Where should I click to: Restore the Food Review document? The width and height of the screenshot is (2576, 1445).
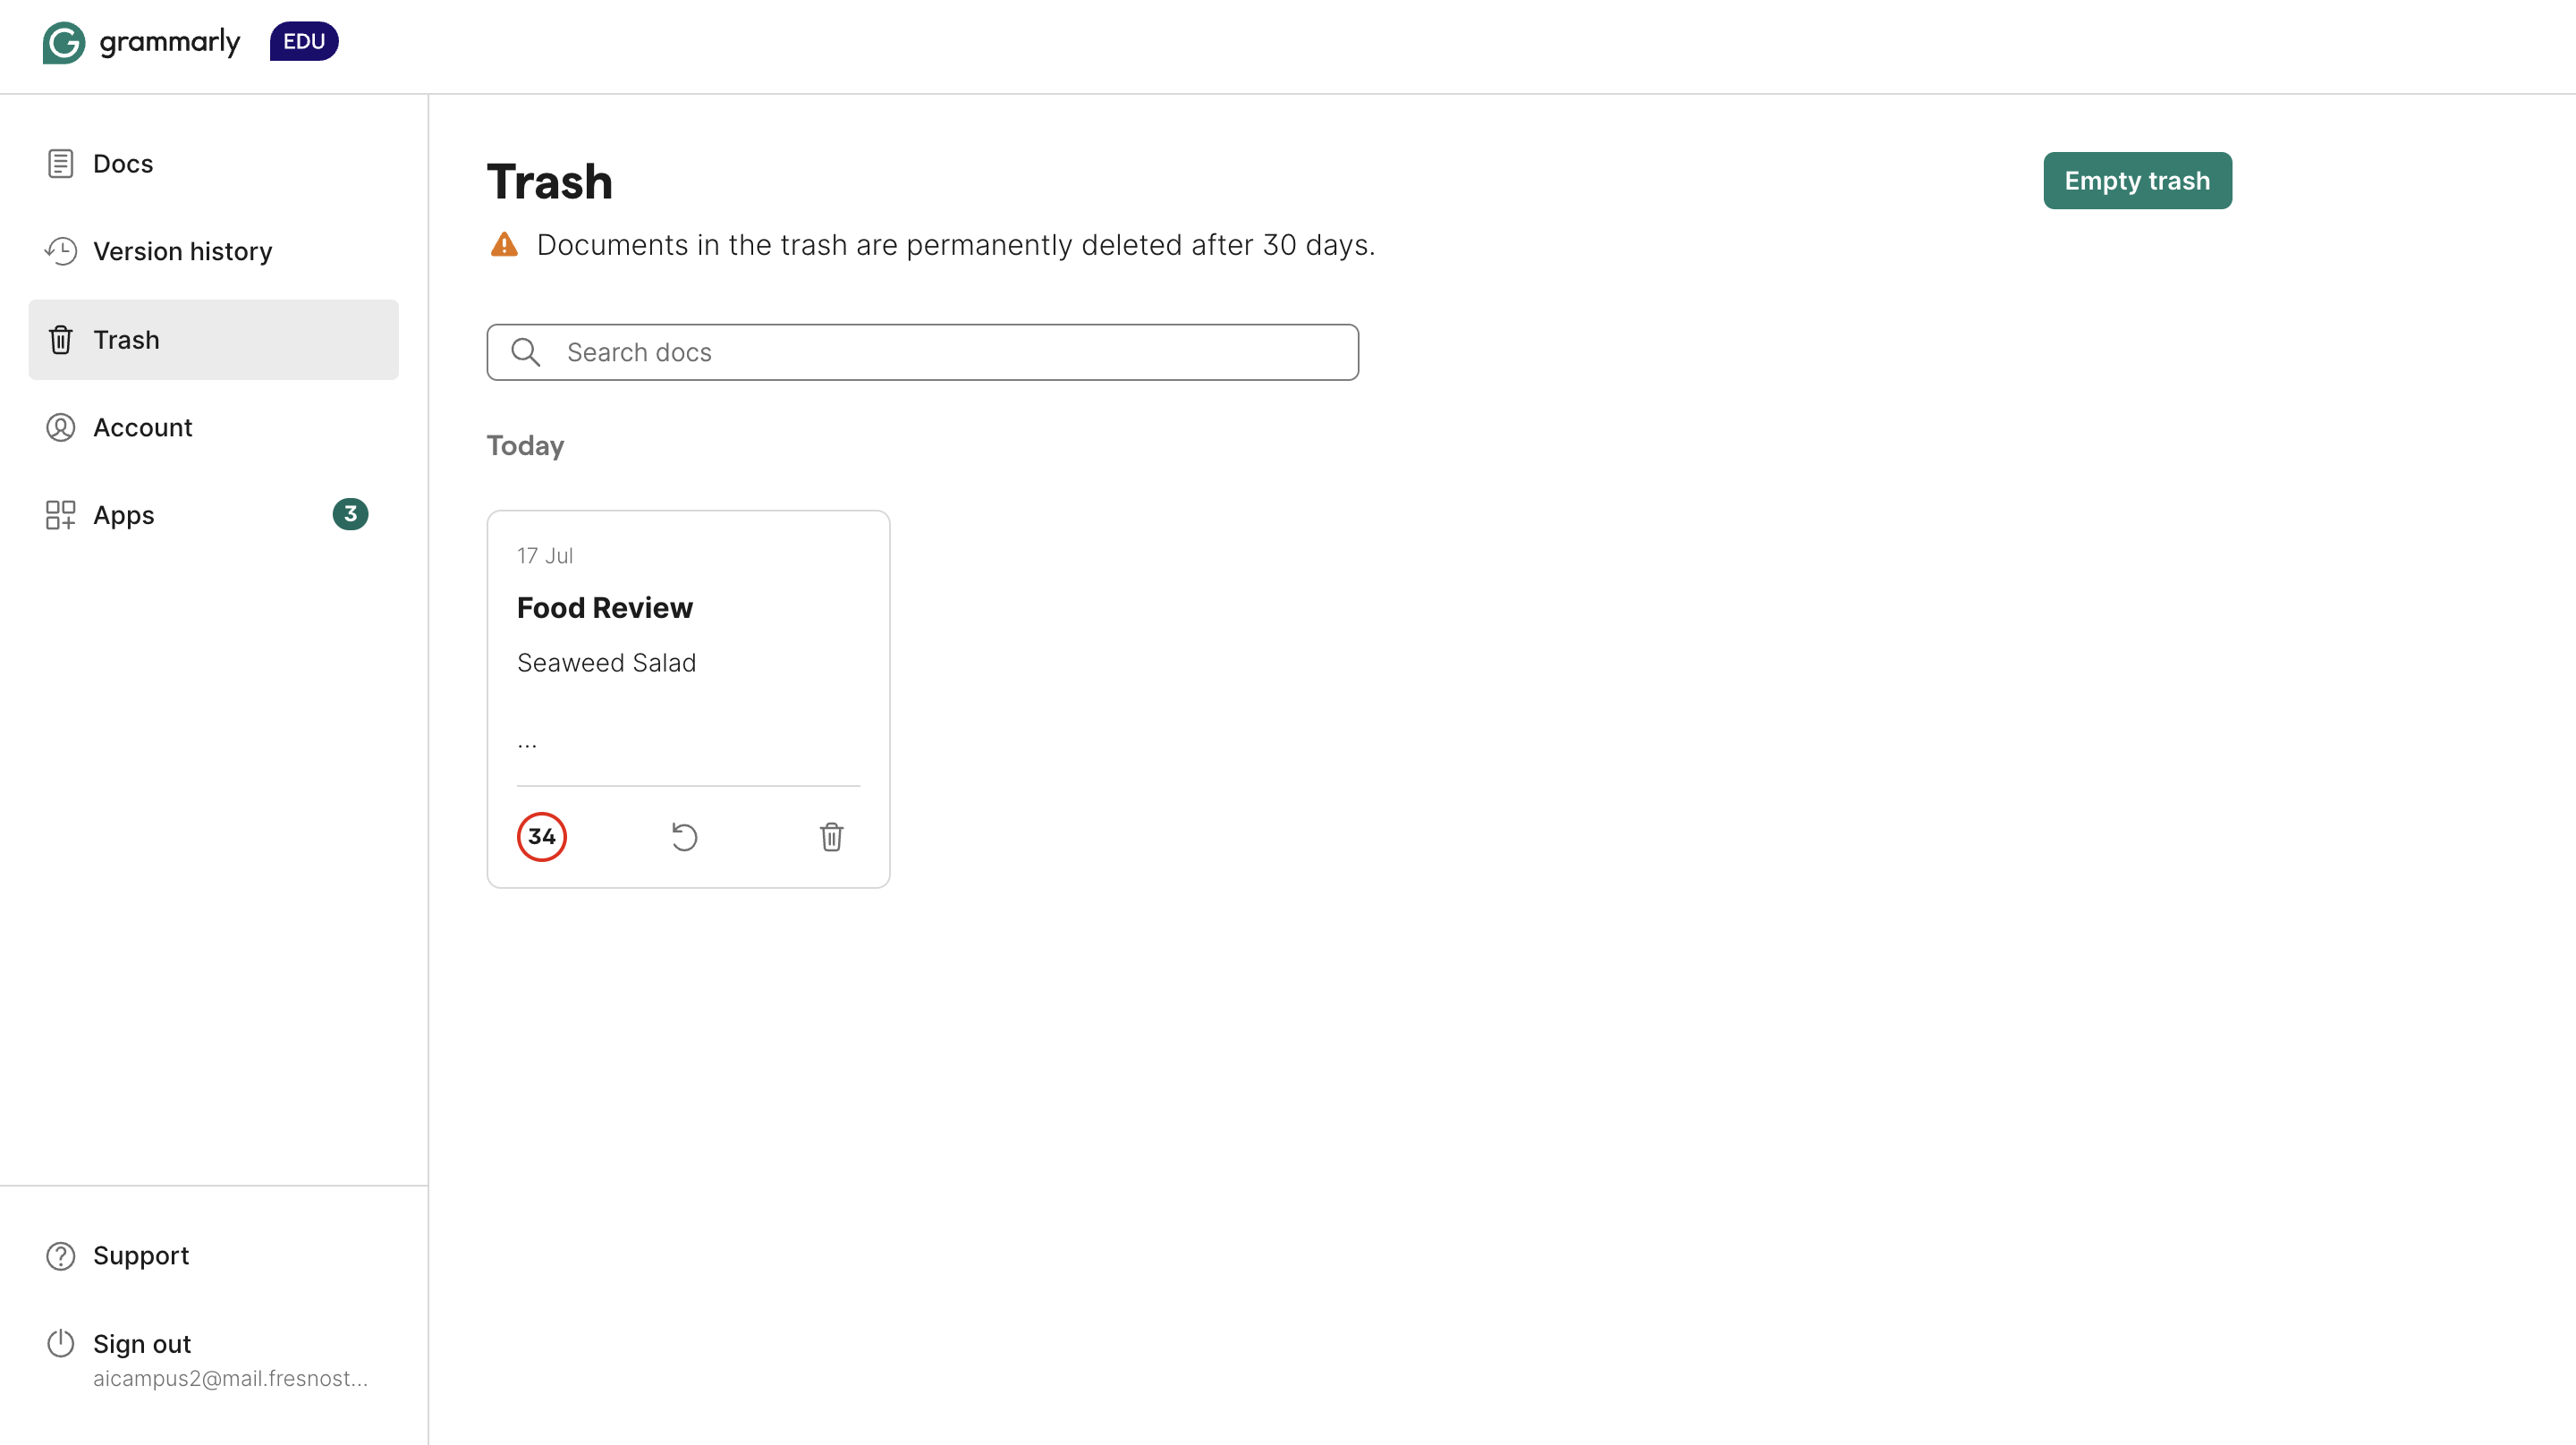tap(684, 836)
